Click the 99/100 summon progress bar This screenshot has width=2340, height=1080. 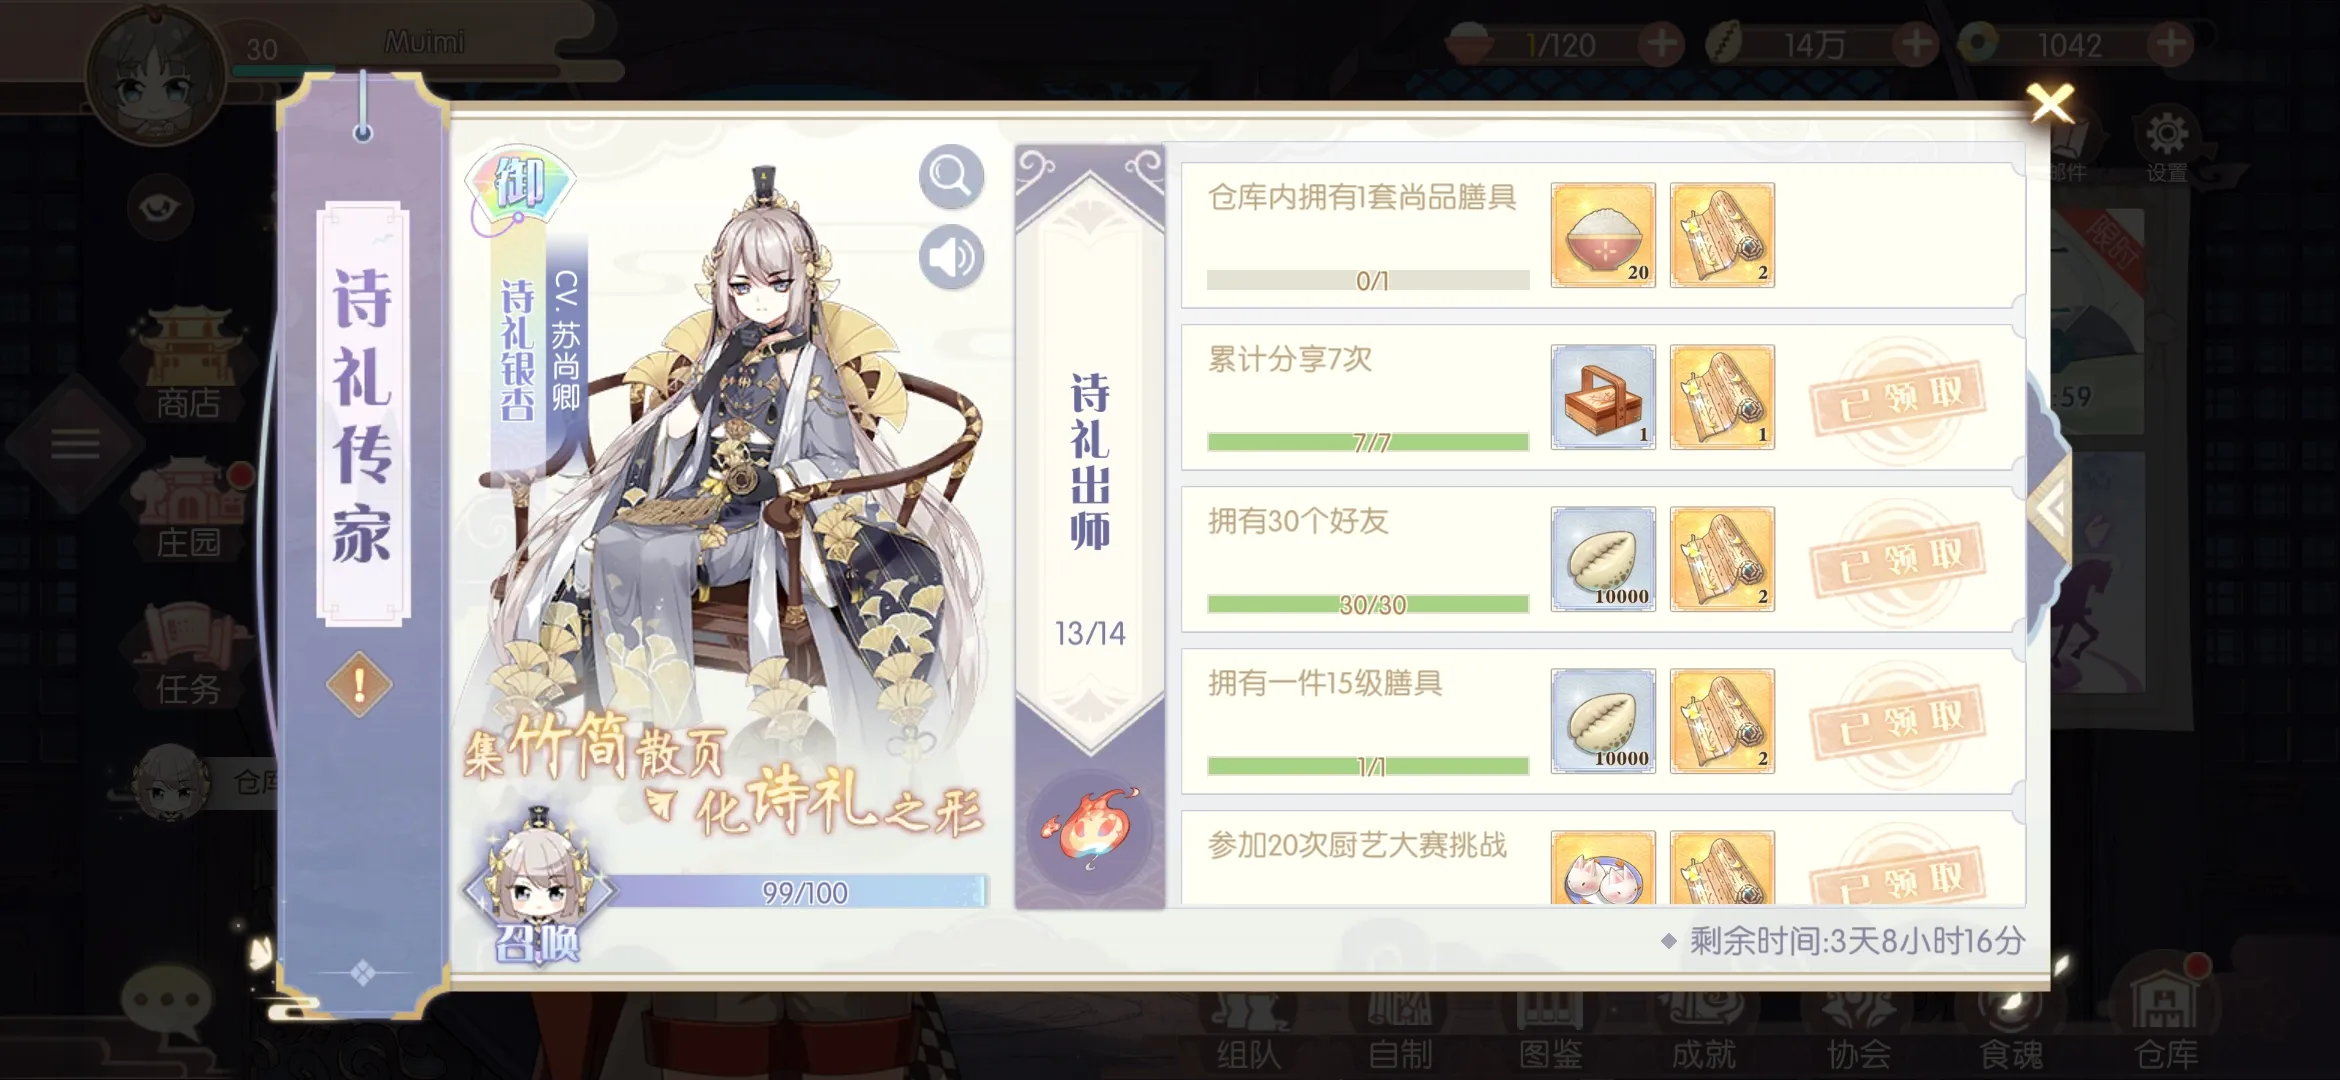pyautogui.click(x=798, y=892)
